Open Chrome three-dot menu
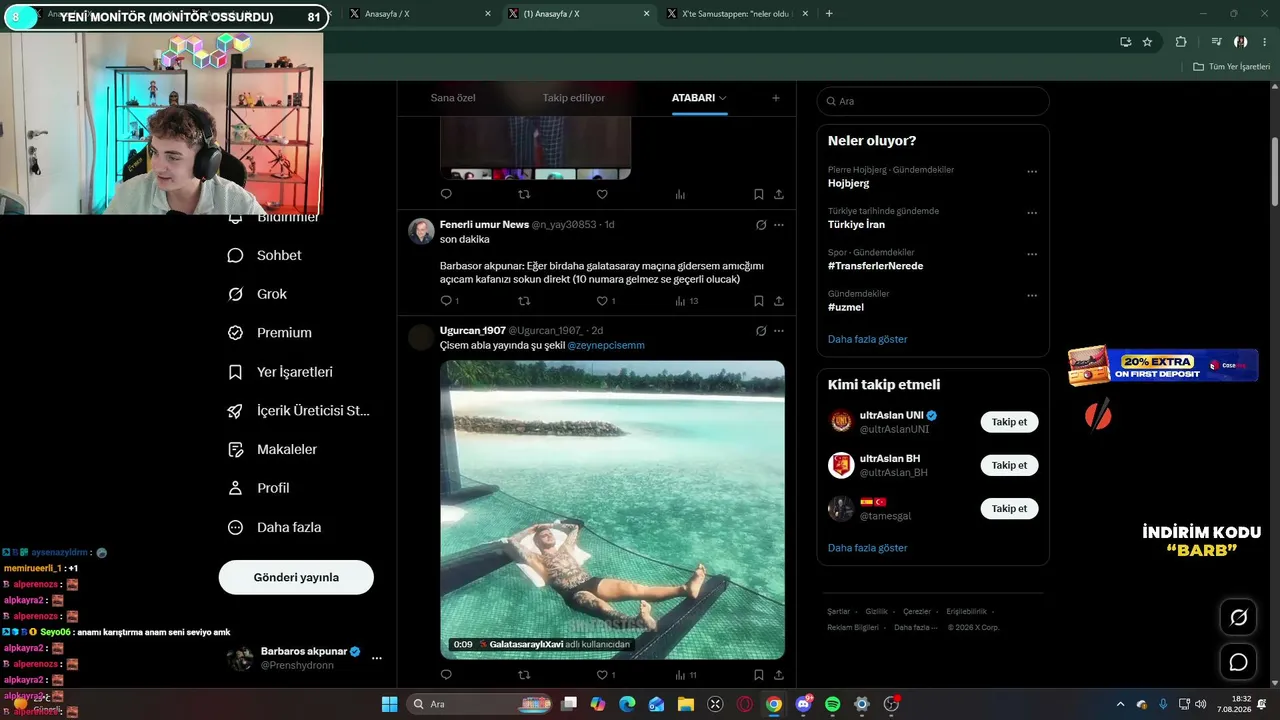This screenshot has height=720, width=1280. [x=1264, y=42]
